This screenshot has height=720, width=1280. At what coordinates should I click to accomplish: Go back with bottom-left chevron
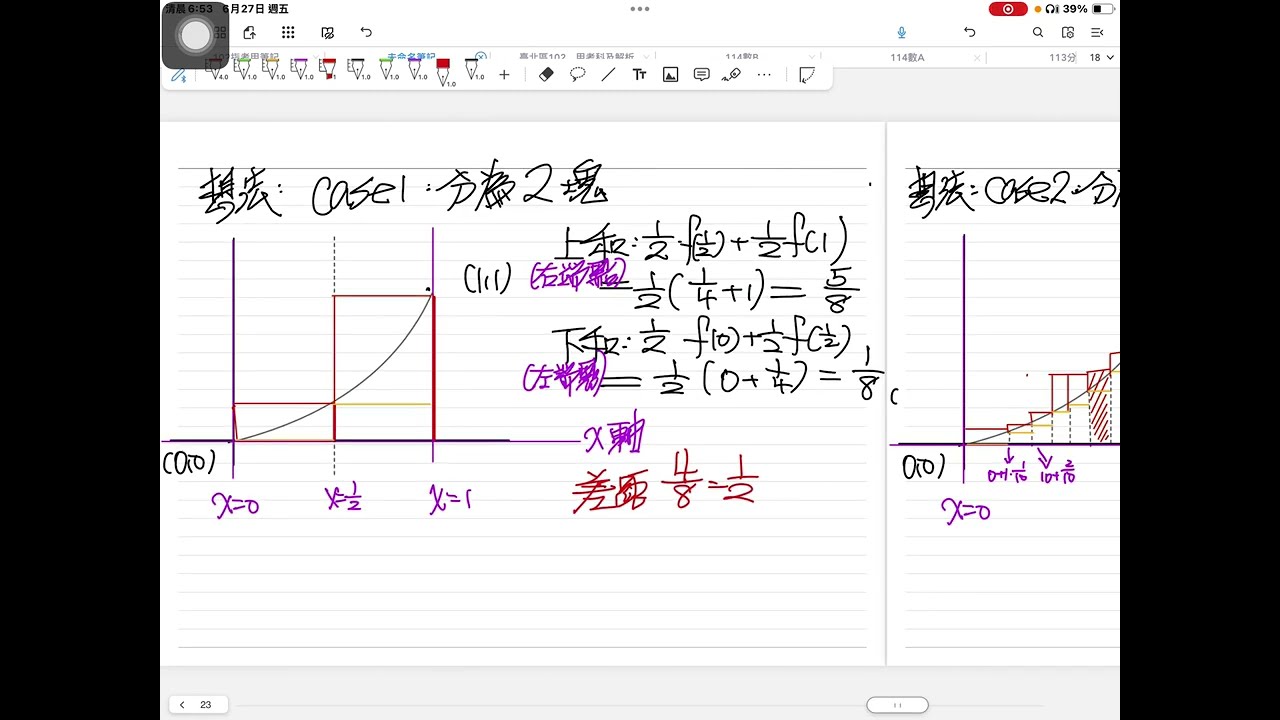pos(182,705)
